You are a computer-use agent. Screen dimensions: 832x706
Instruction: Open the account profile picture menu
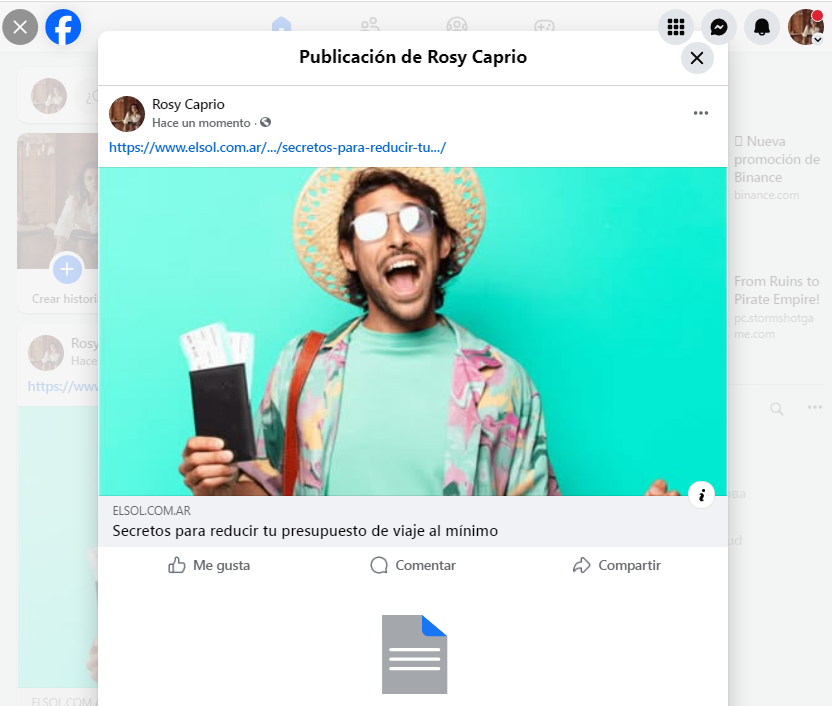click(x=805, y=27)
